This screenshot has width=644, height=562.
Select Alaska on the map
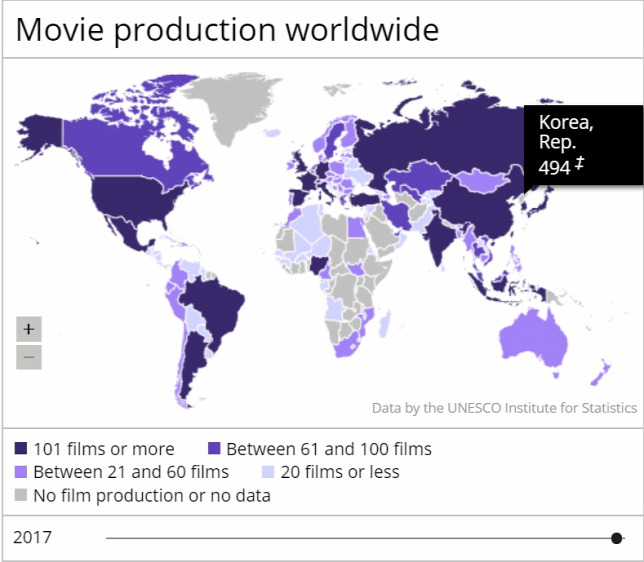(x=41, y=131)
